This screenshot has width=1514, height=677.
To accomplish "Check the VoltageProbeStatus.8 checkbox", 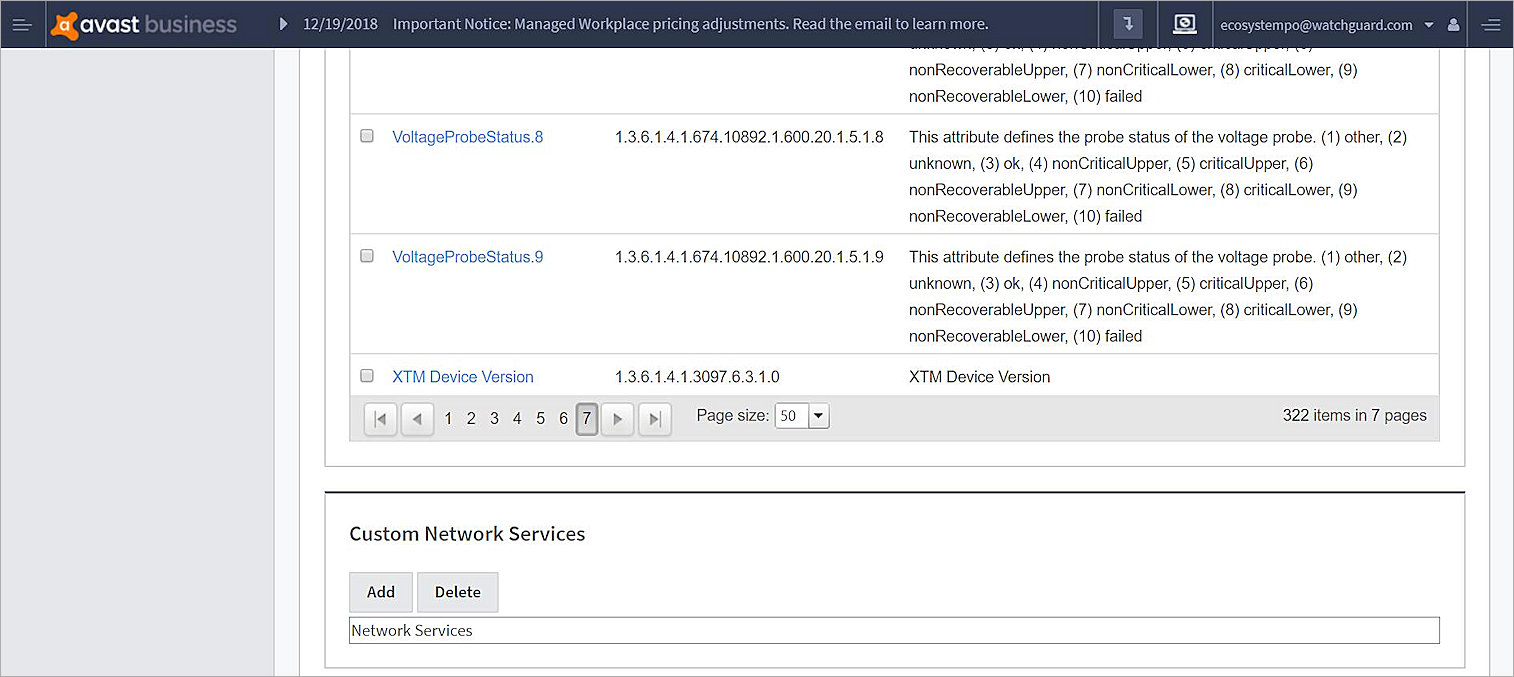I will coord(366,135).
